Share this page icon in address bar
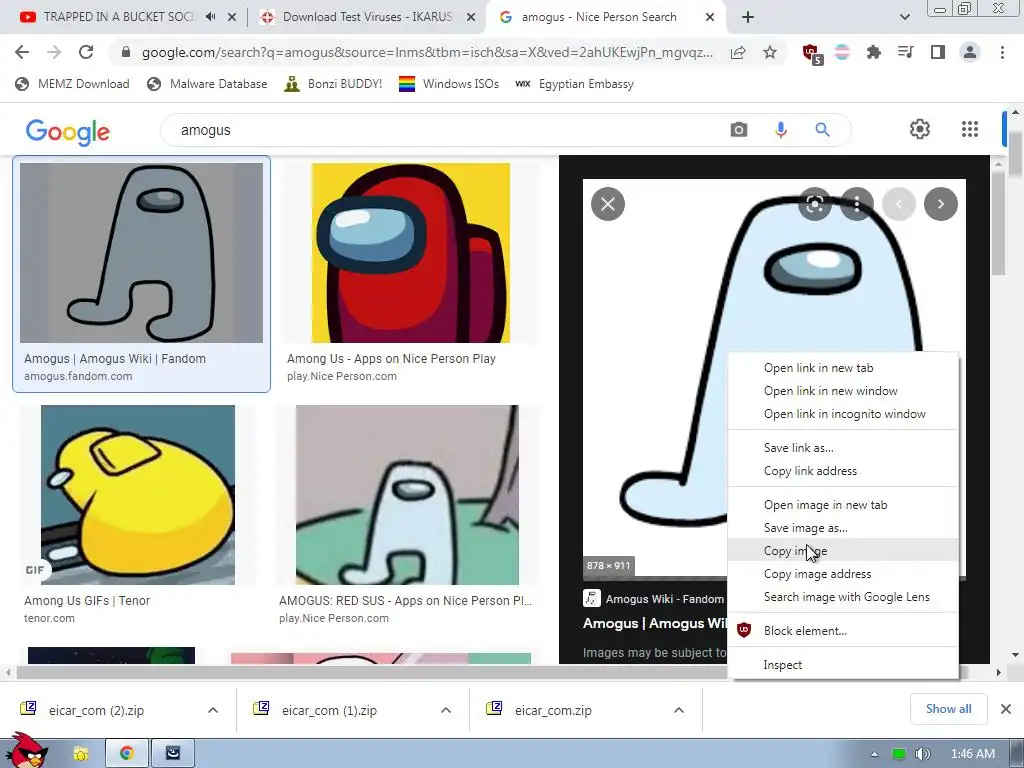Screen dimensions: 1024x768 pos(738,52)
